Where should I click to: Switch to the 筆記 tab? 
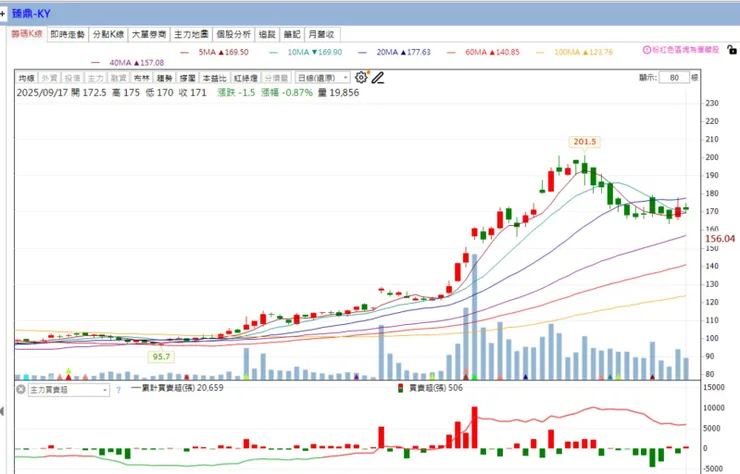click(x=292, y=34)
